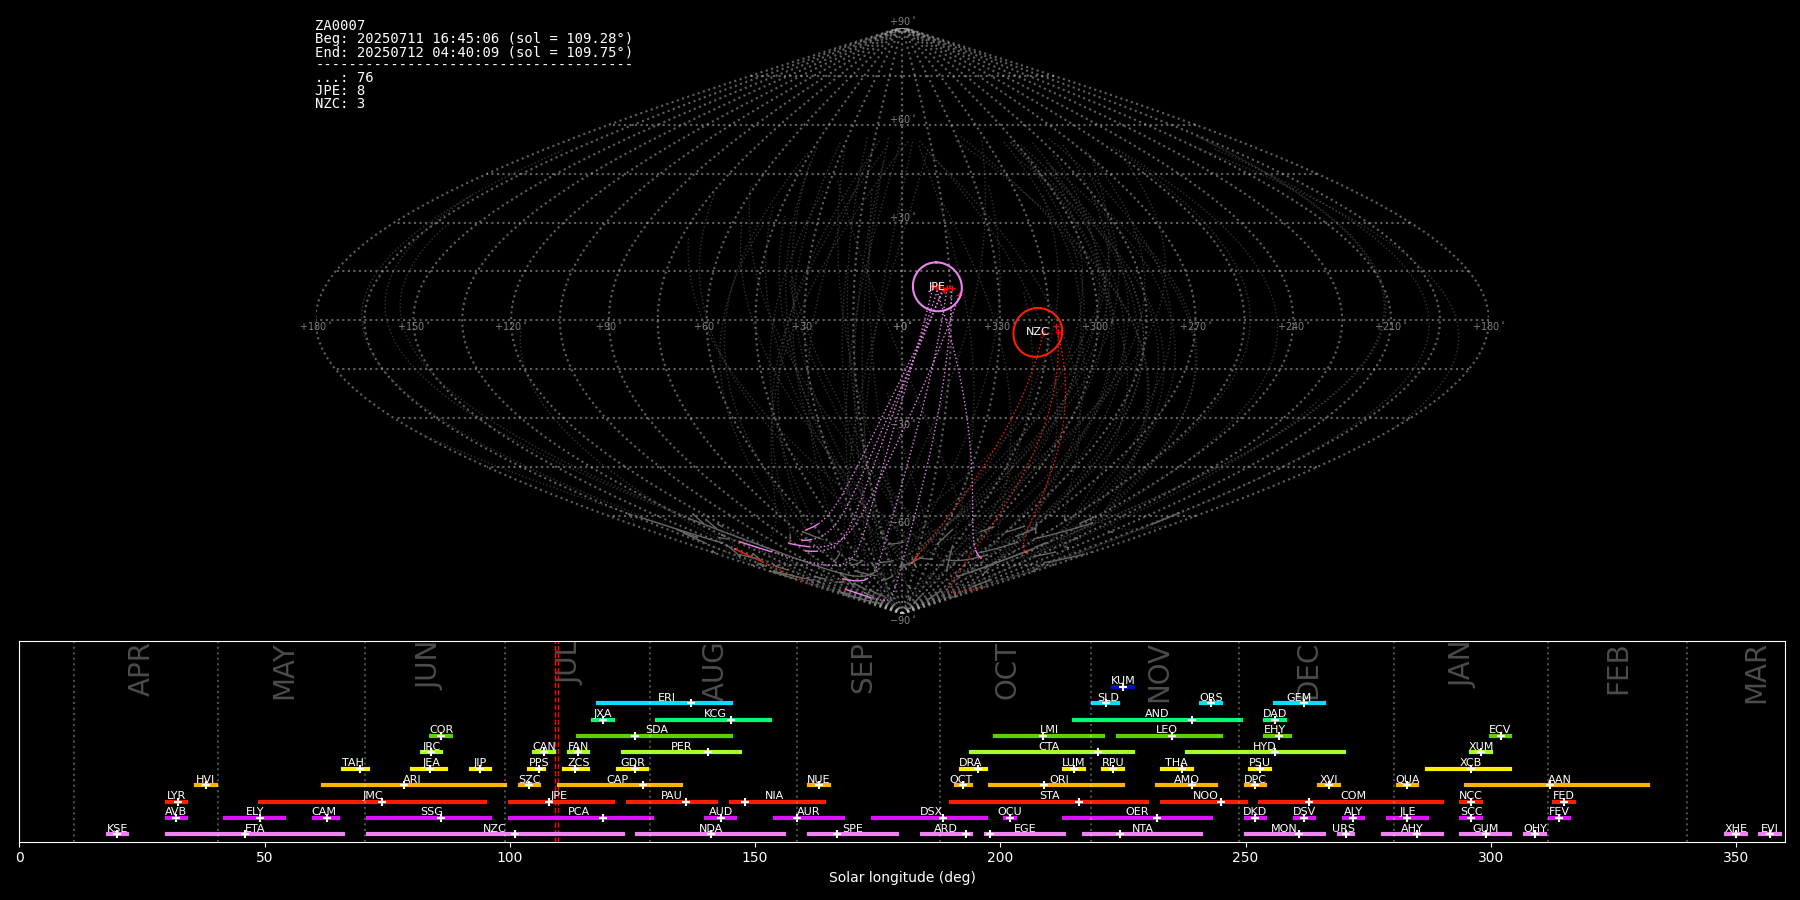Click the NUE shower label
The image size is (1800, 900).
point(818,780)
